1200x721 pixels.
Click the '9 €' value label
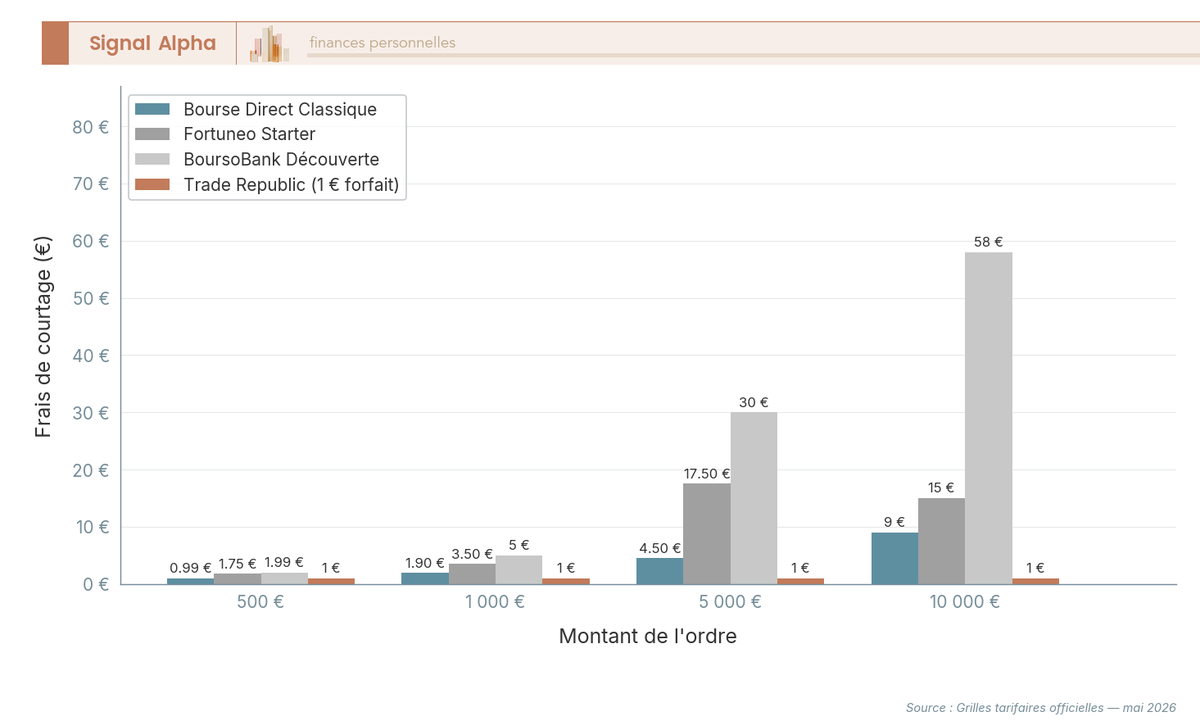895,522
